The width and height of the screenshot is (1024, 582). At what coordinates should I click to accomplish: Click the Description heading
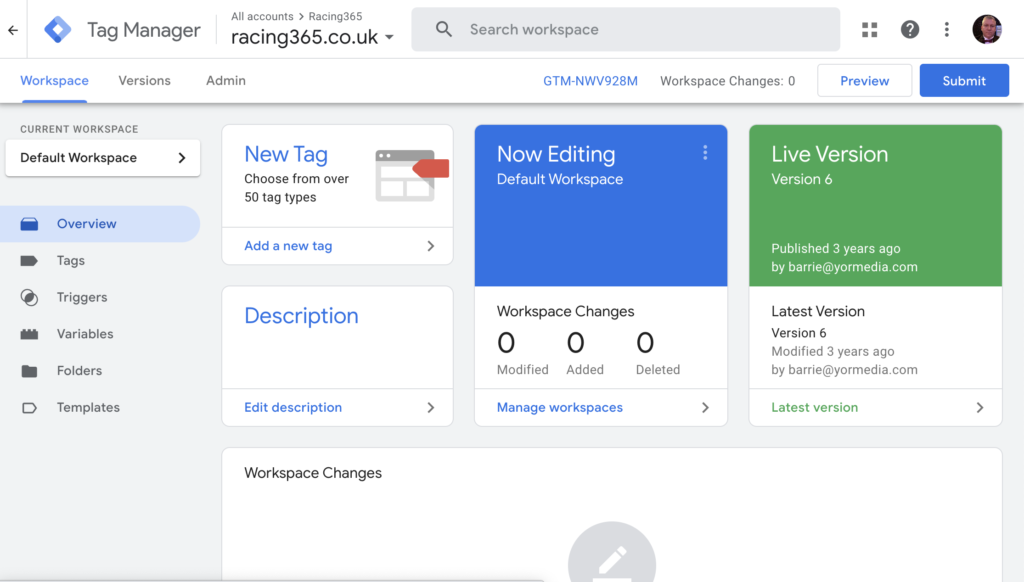(301, 316)
